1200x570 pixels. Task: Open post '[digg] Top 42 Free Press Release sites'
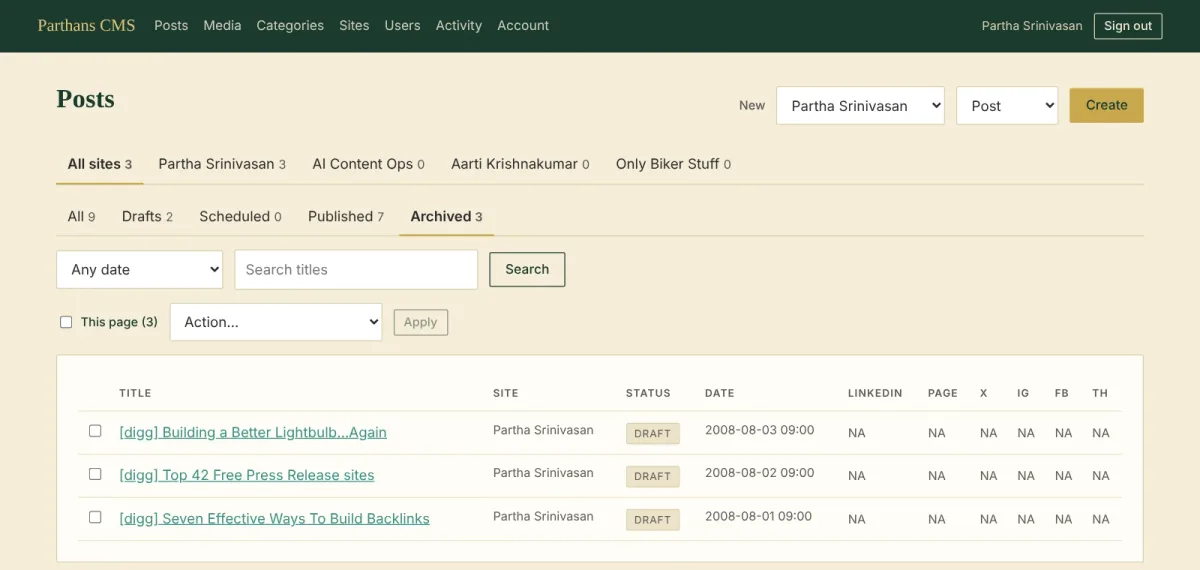click(x=247, y=475)
